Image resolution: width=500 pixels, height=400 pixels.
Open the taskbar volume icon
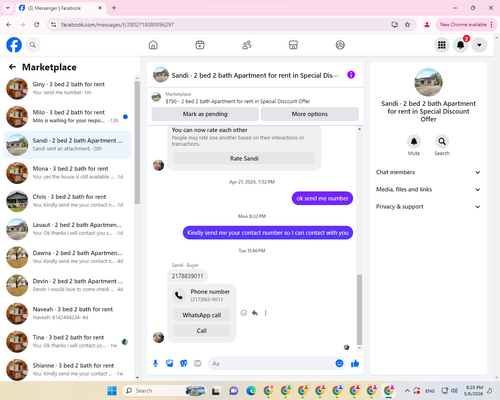454,391
